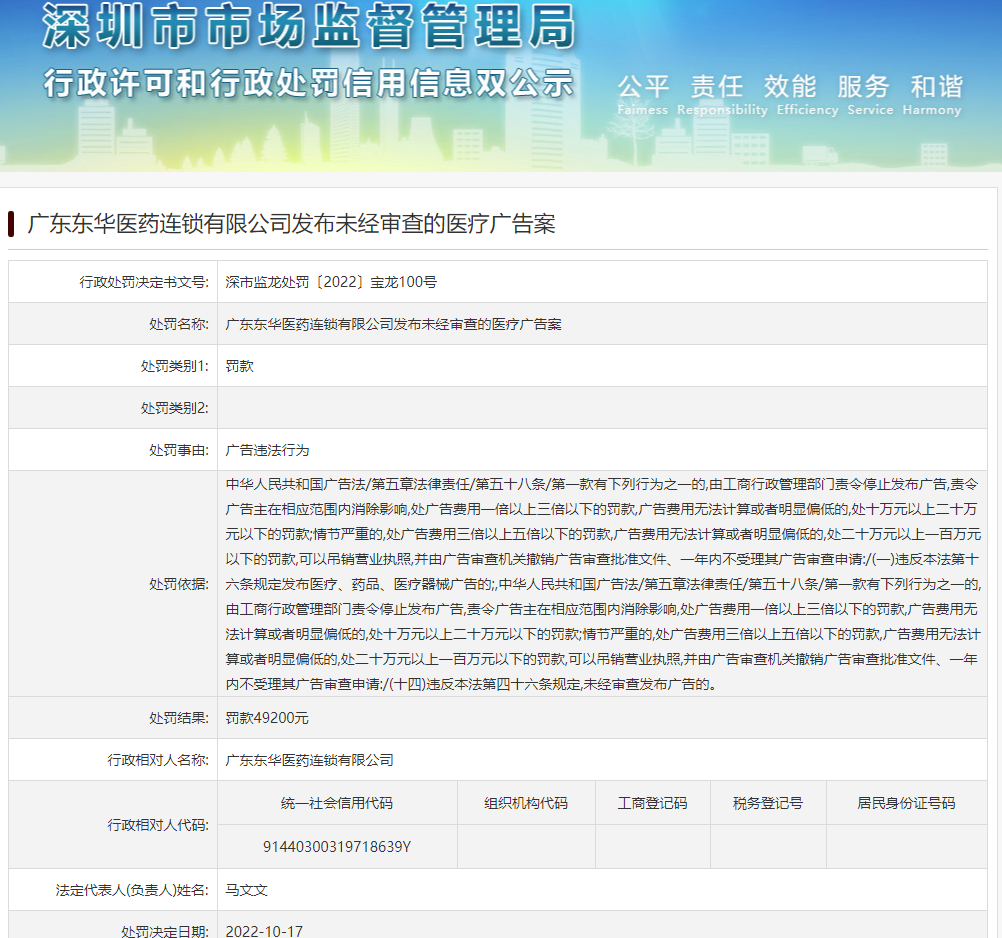Click the 处罚名称 row label
Viewport: 1002px width, 938px height.
coord(180,324)
